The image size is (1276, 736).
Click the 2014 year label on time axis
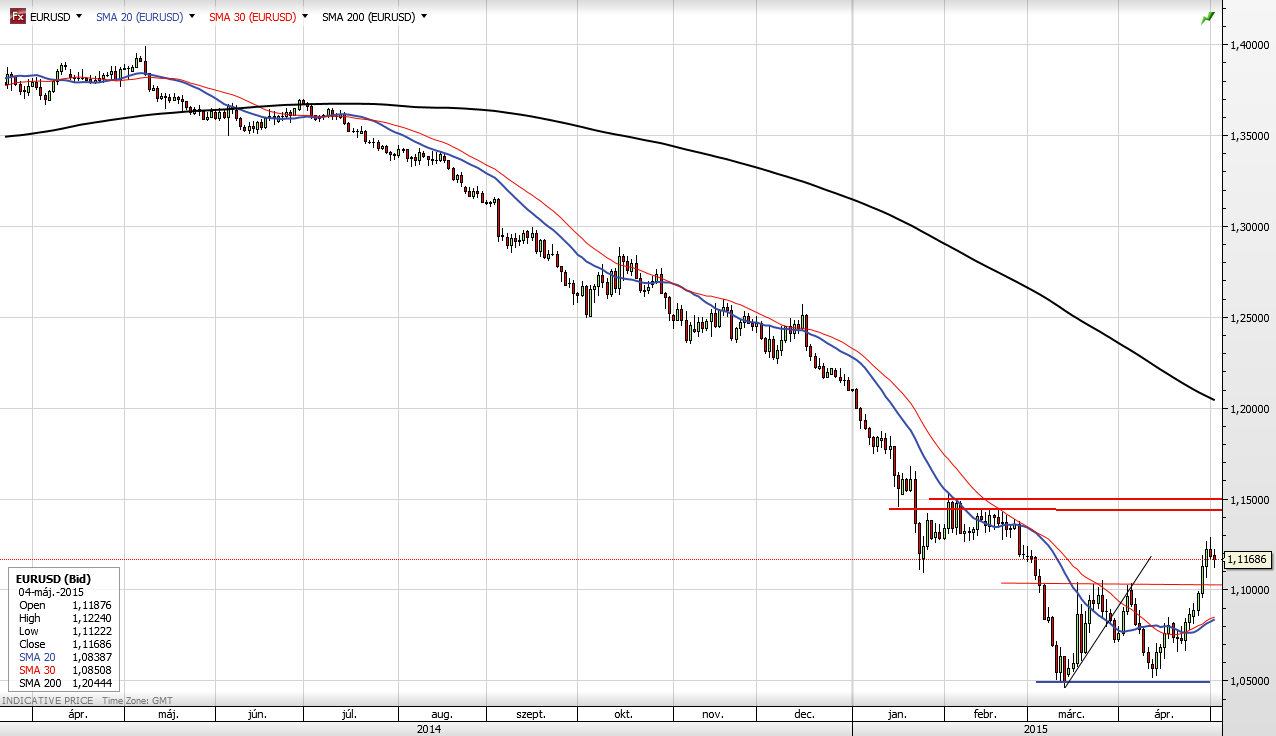click(x=428, y=729)
